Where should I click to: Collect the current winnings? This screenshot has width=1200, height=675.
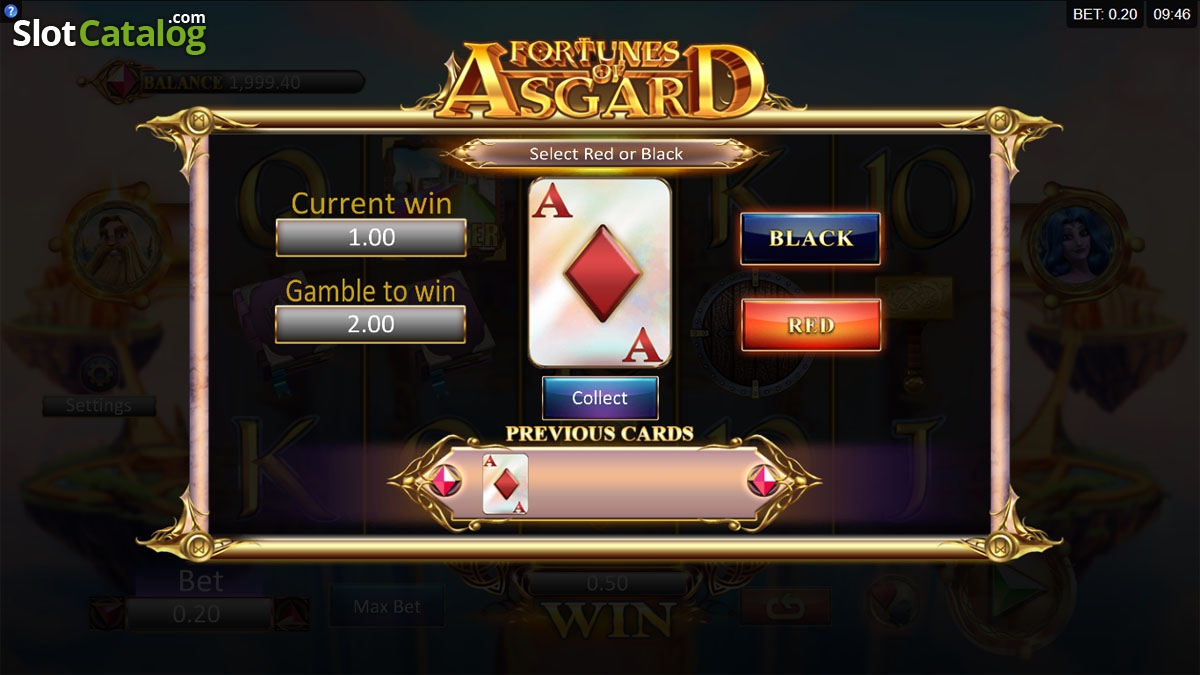(x=600, y=398)
